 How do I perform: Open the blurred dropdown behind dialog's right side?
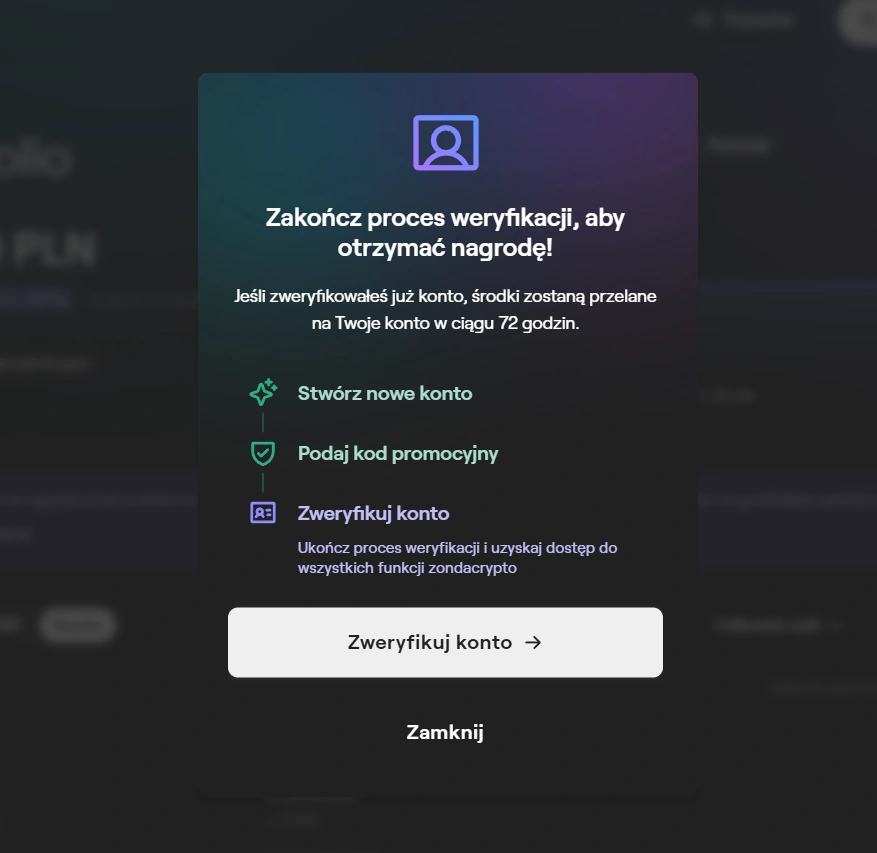(777, 625)
